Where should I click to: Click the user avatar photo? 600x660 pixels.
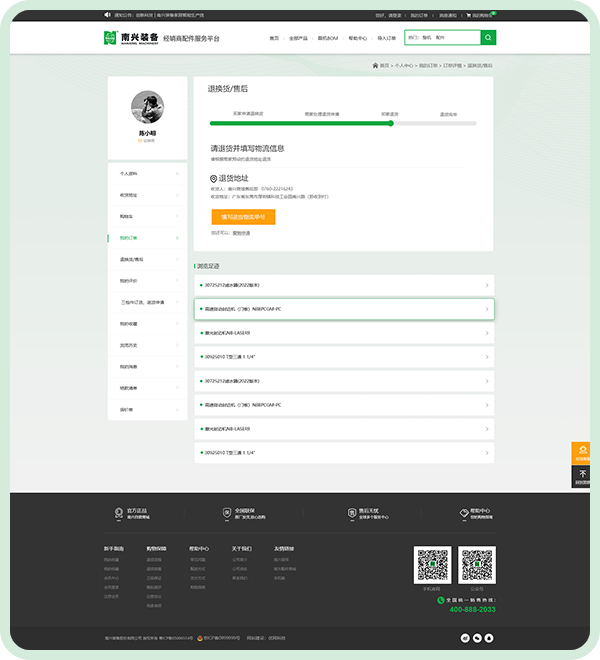pos(147,106)
